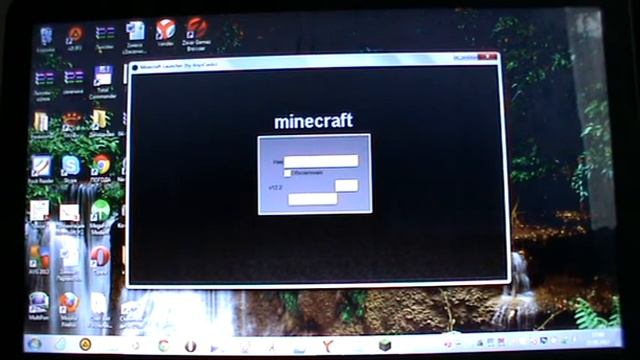Open the red swirl games browser desktop icon
Image resolution: width=640 pixels, height=360 pixels.
[x=196, y=33]
